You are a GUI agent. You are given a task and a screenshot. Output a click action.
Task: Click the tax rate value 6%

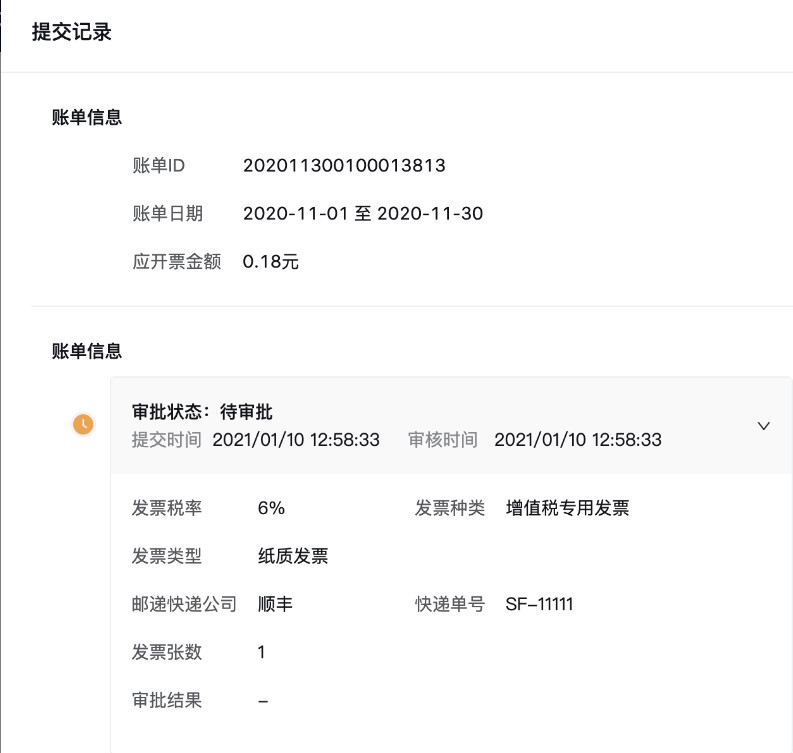(271, 508)
